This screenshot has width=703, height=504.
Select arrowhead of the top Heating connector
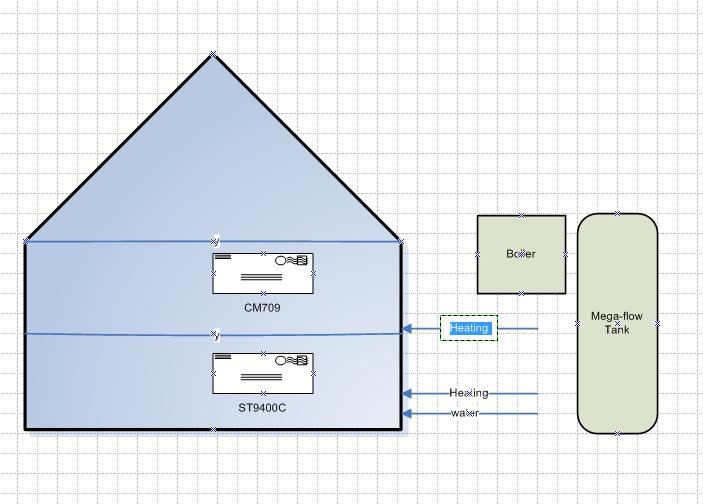tap(407, 328)
